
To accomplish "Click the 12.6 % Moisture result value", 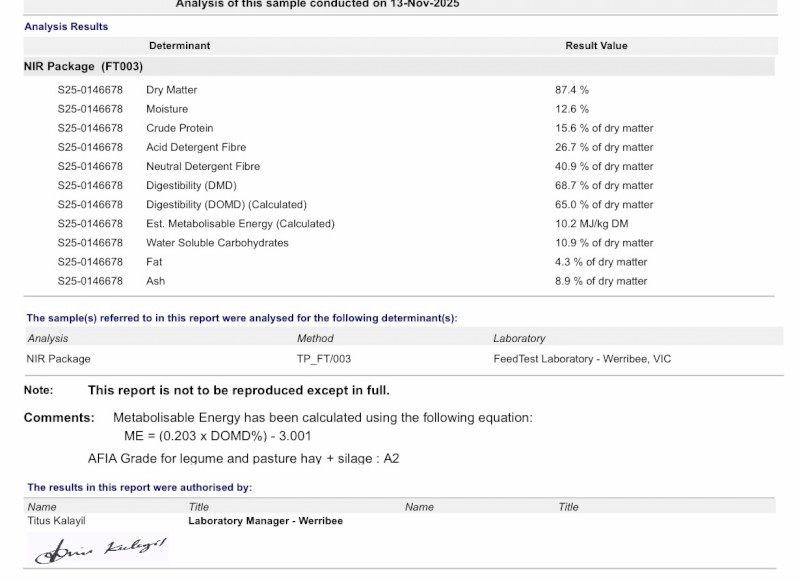I will coord(572,109).
